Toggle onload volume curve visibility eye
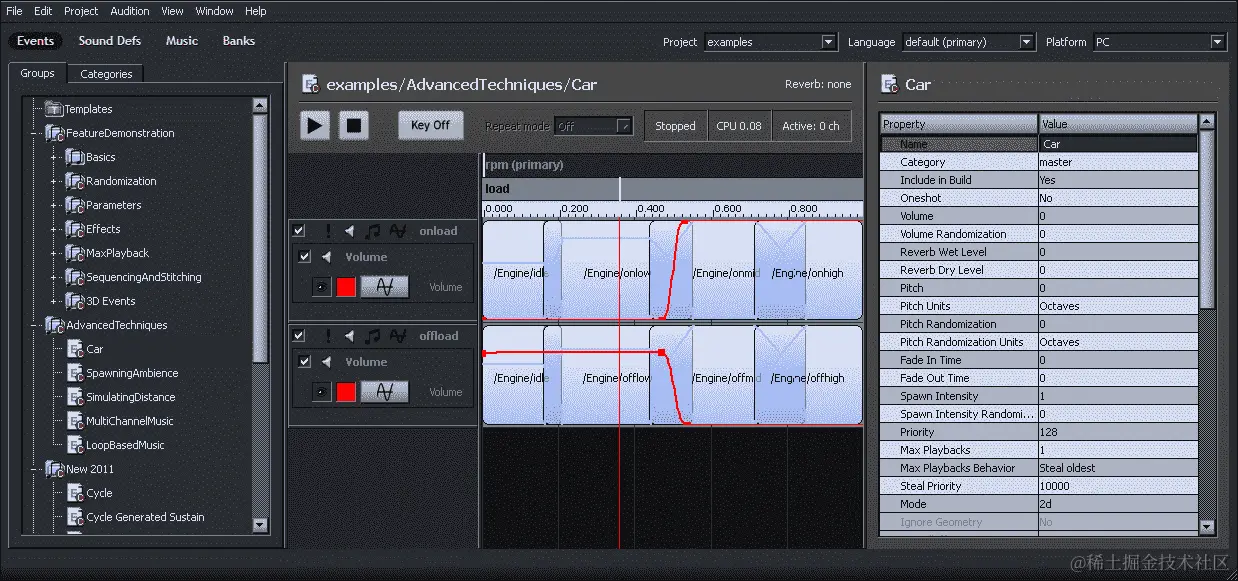The height and width of the screenshot is (581, 1238). tap(320, 287)
